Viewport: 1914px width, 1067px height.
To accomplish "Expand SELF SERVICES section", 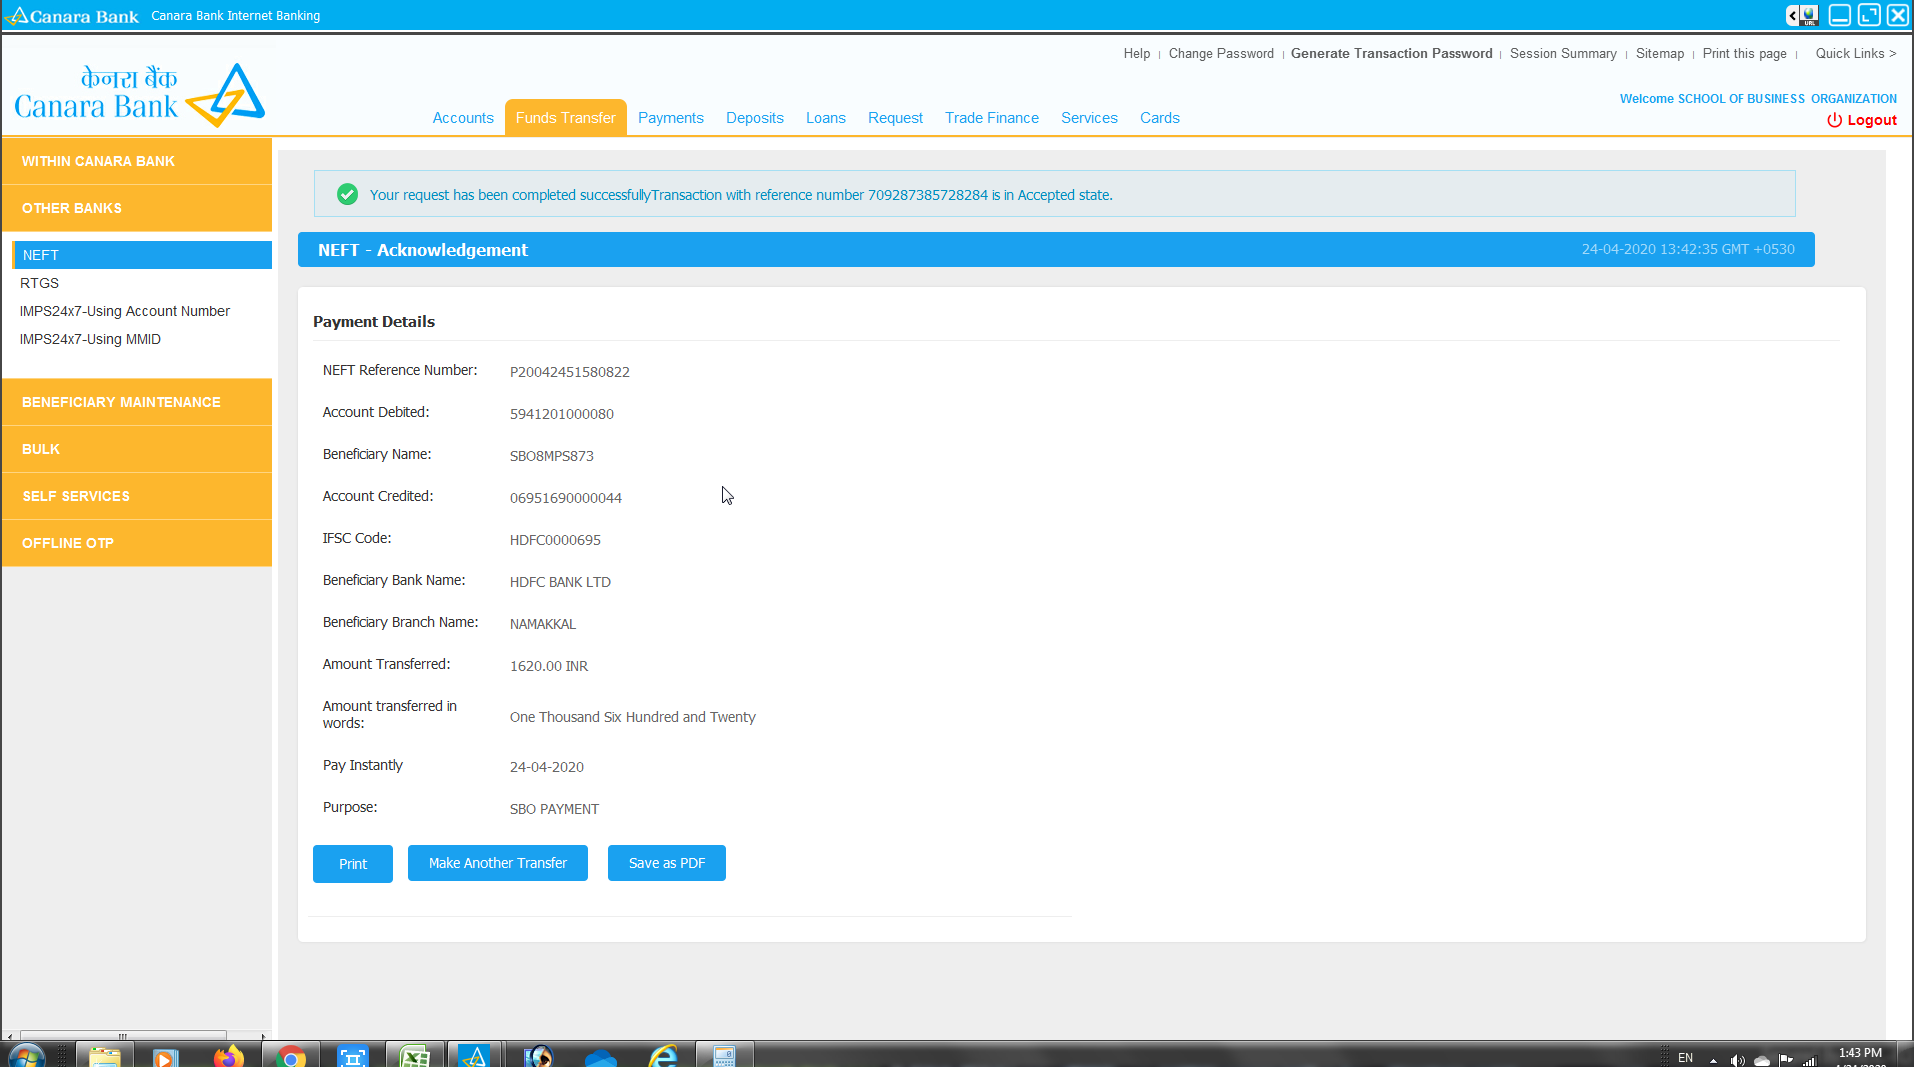I will click(x=137, y=496).
